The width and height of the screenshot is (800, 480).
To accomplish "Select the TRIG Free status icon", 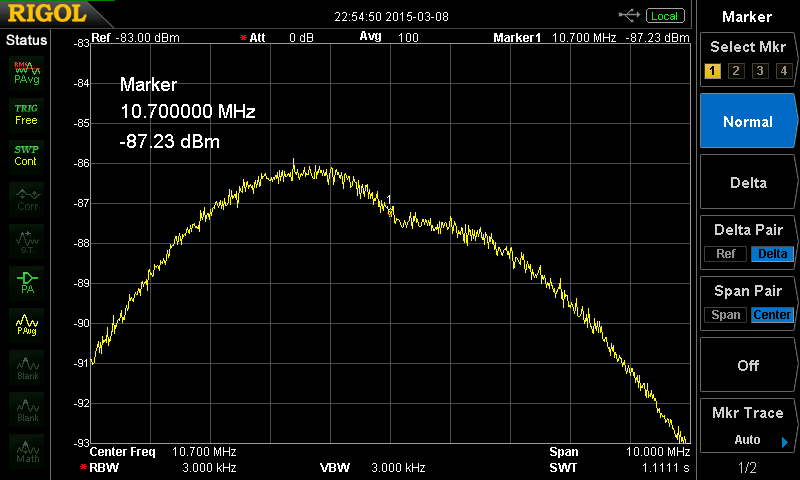I will [27, 115].
